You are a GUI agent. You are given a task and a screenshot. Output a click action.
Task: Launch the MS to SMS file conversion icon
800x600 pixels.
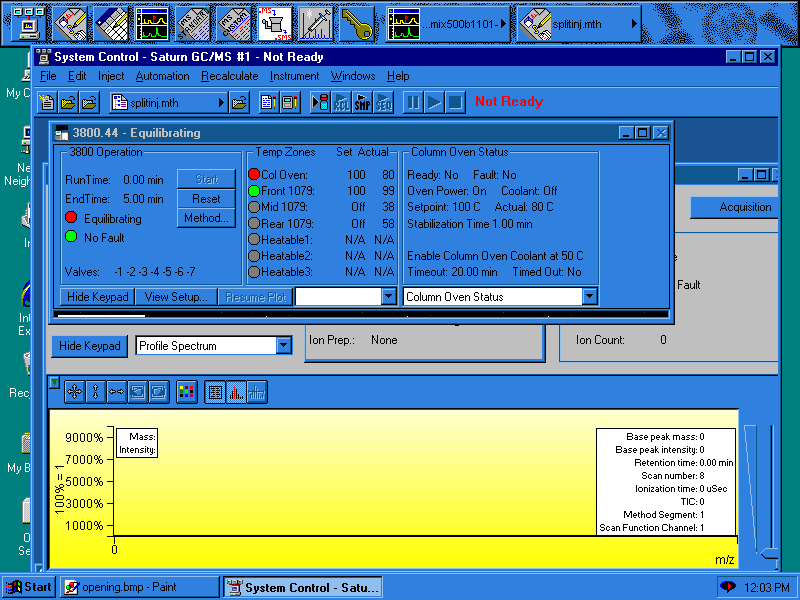(274, 24)
